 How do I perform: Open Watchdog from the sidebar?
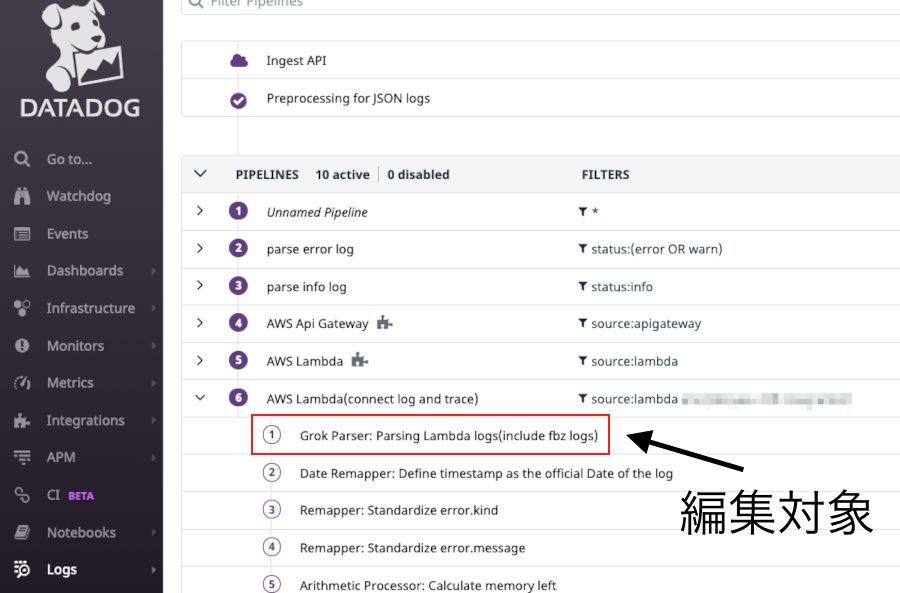click(22, 196)
